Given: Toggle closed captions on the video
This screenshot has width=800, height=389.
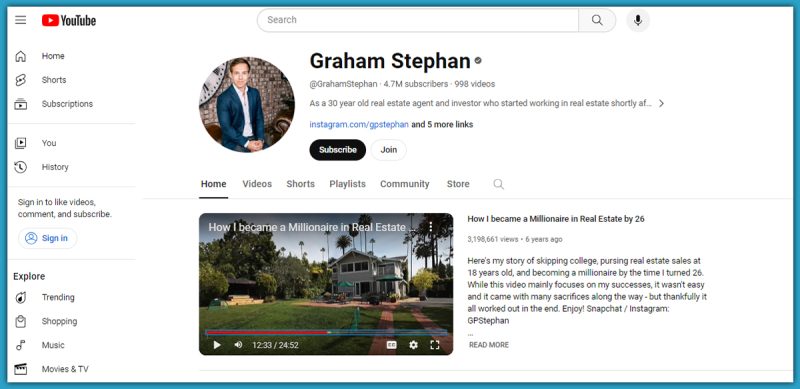Looking at the screenshot, I should click(391, 345).
